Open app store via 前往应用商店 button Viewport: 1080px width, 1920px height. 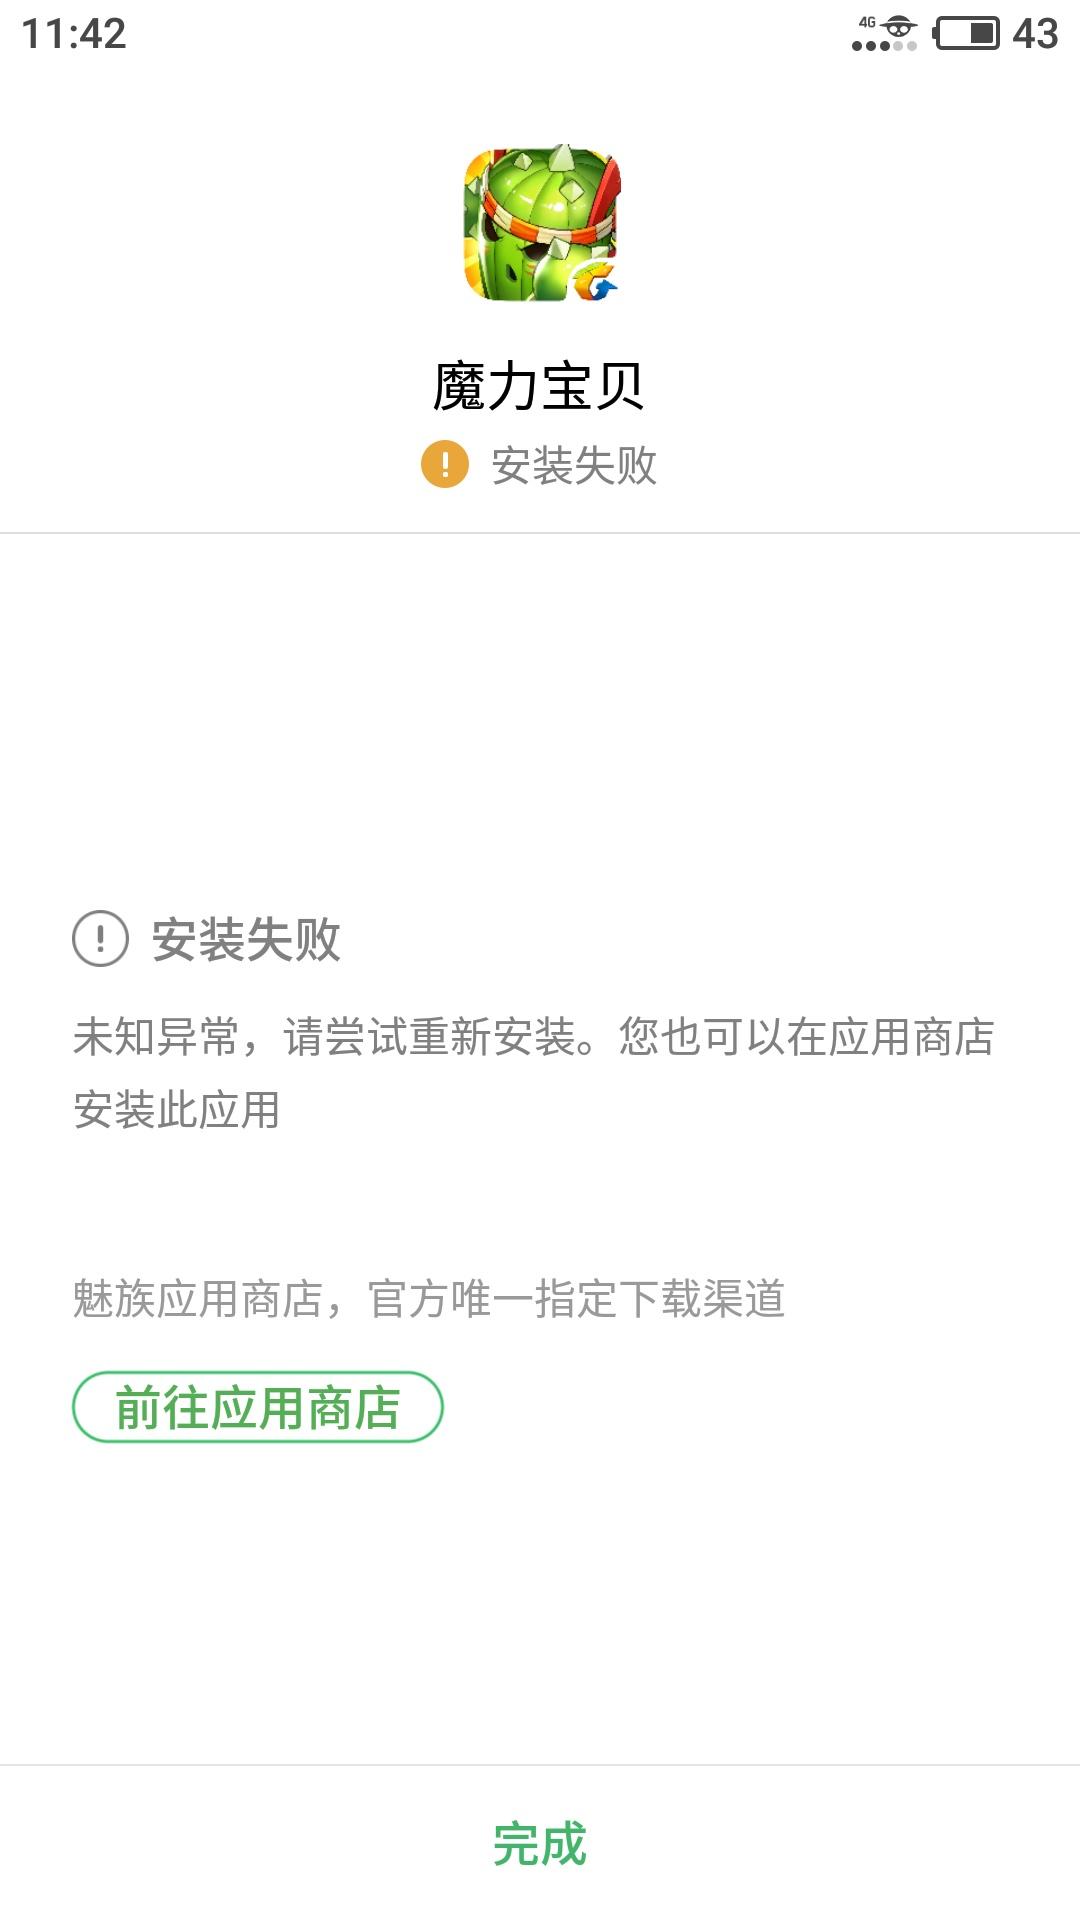(x=258, y=1407)
